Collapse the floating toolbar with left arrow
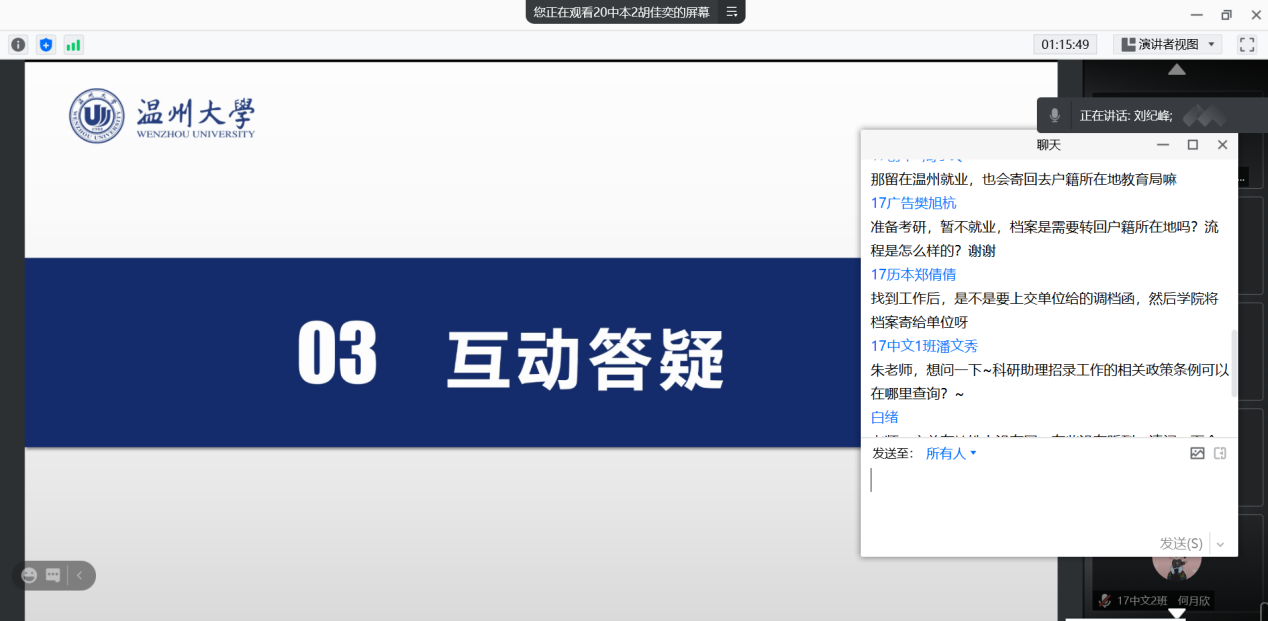1268x621 pixels. [x=80, y=575]
